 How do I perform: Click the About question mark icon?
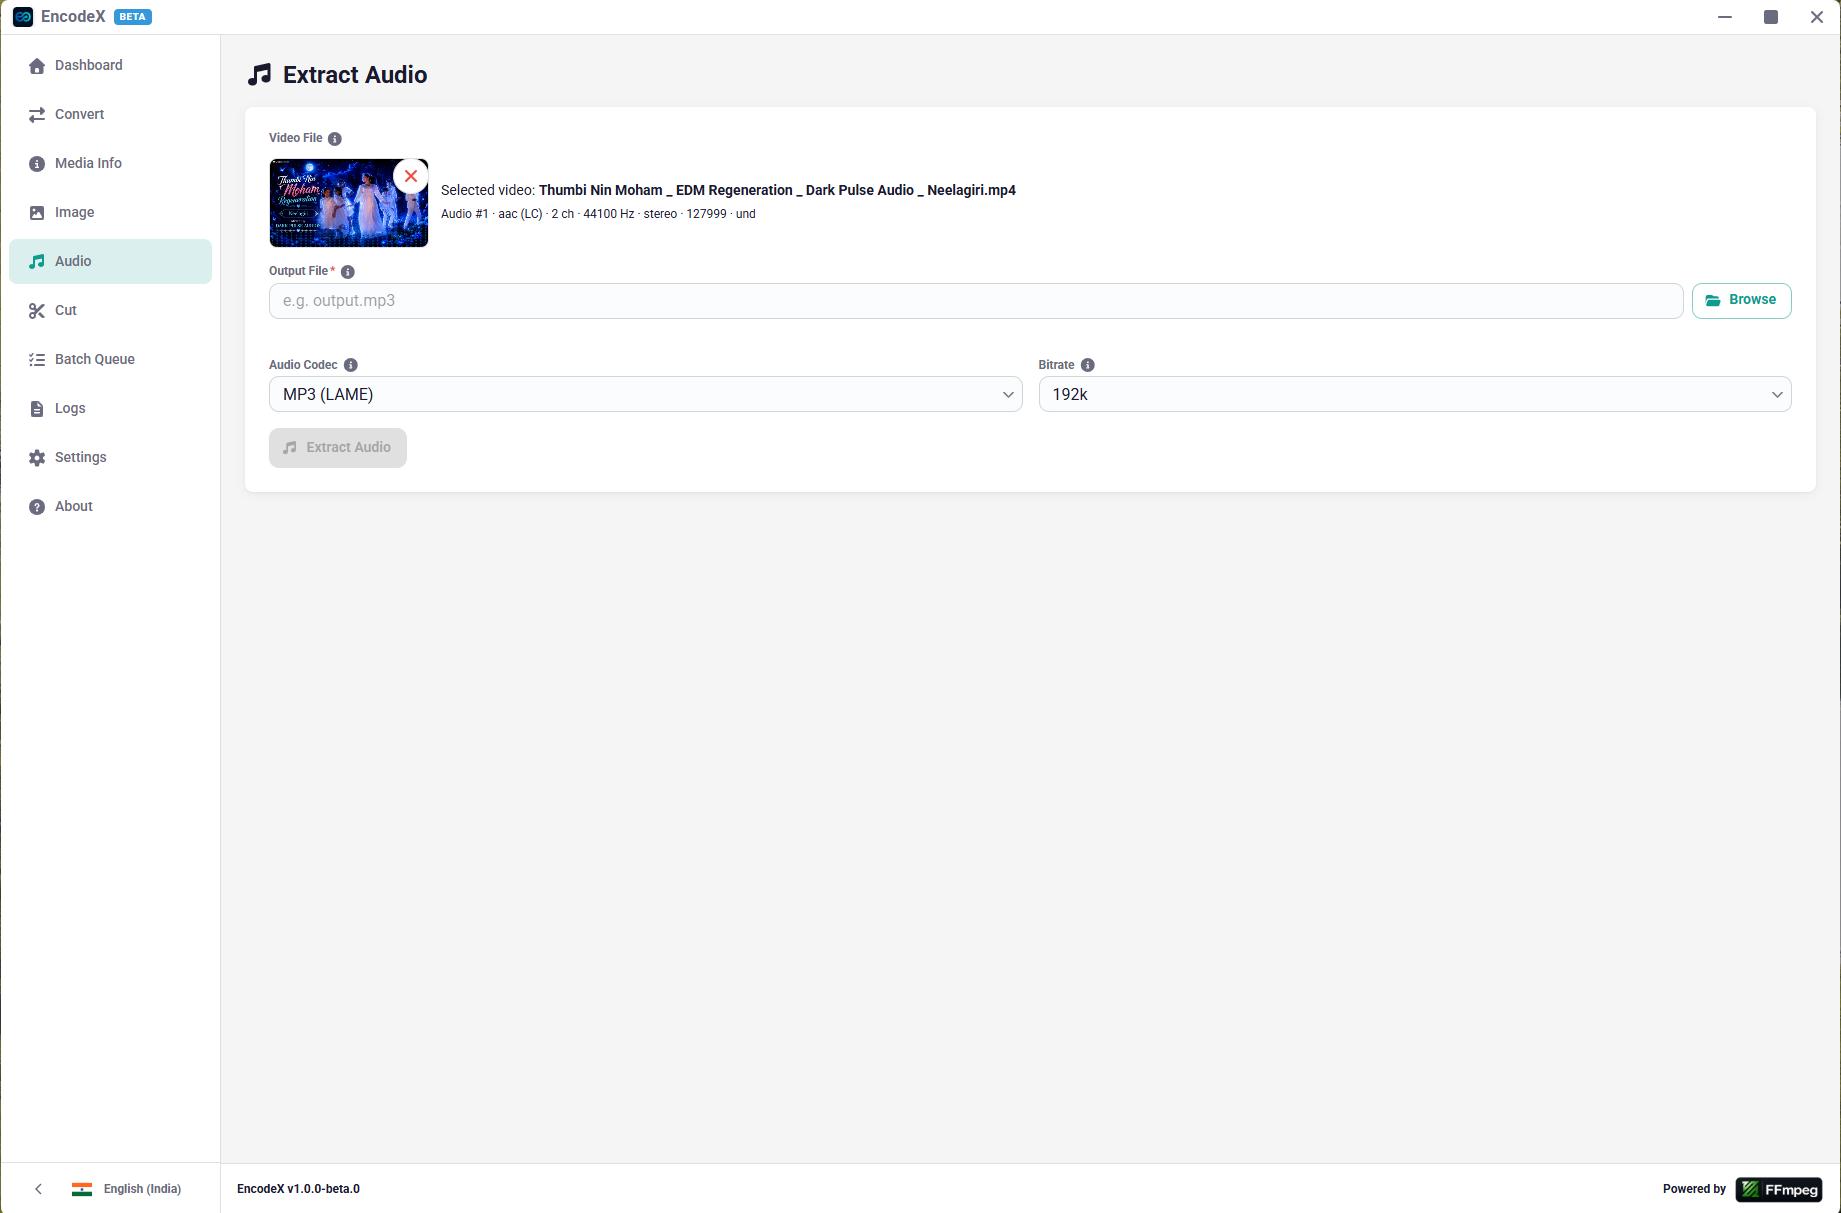click(x=37, y=507)
